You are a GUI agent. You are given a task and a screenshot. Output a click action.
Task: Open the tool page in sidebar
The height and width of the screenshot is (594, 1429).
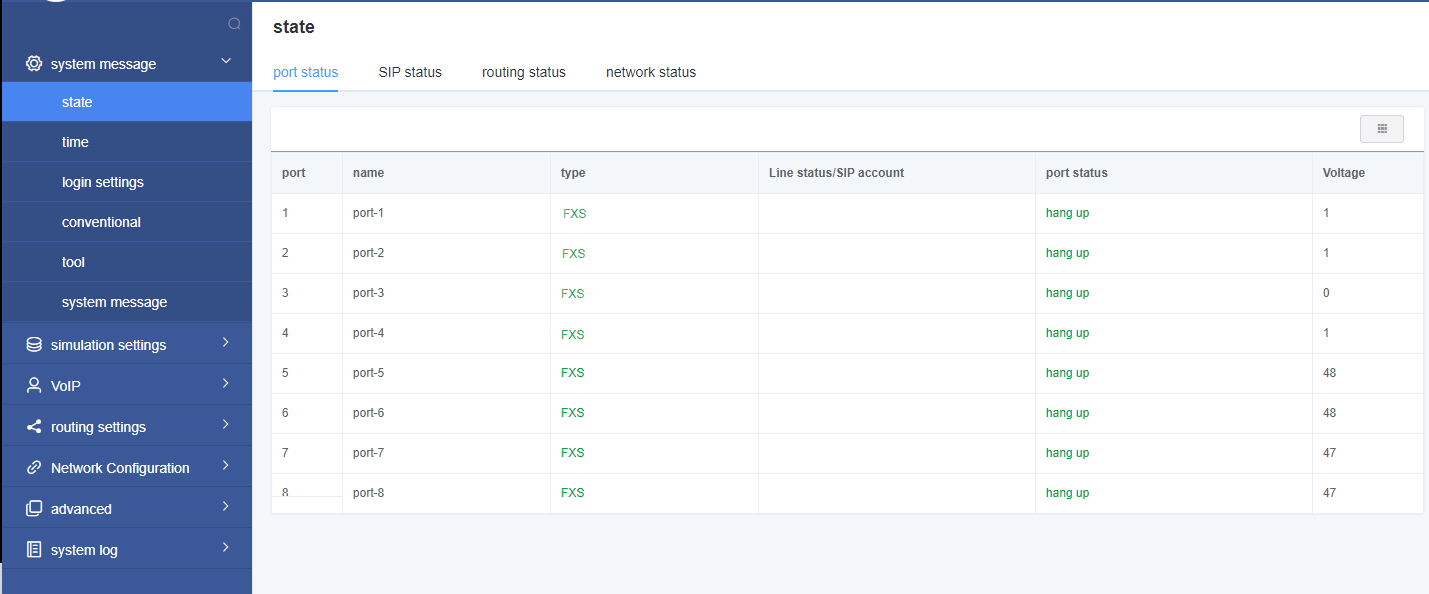(x=127, y=262)
